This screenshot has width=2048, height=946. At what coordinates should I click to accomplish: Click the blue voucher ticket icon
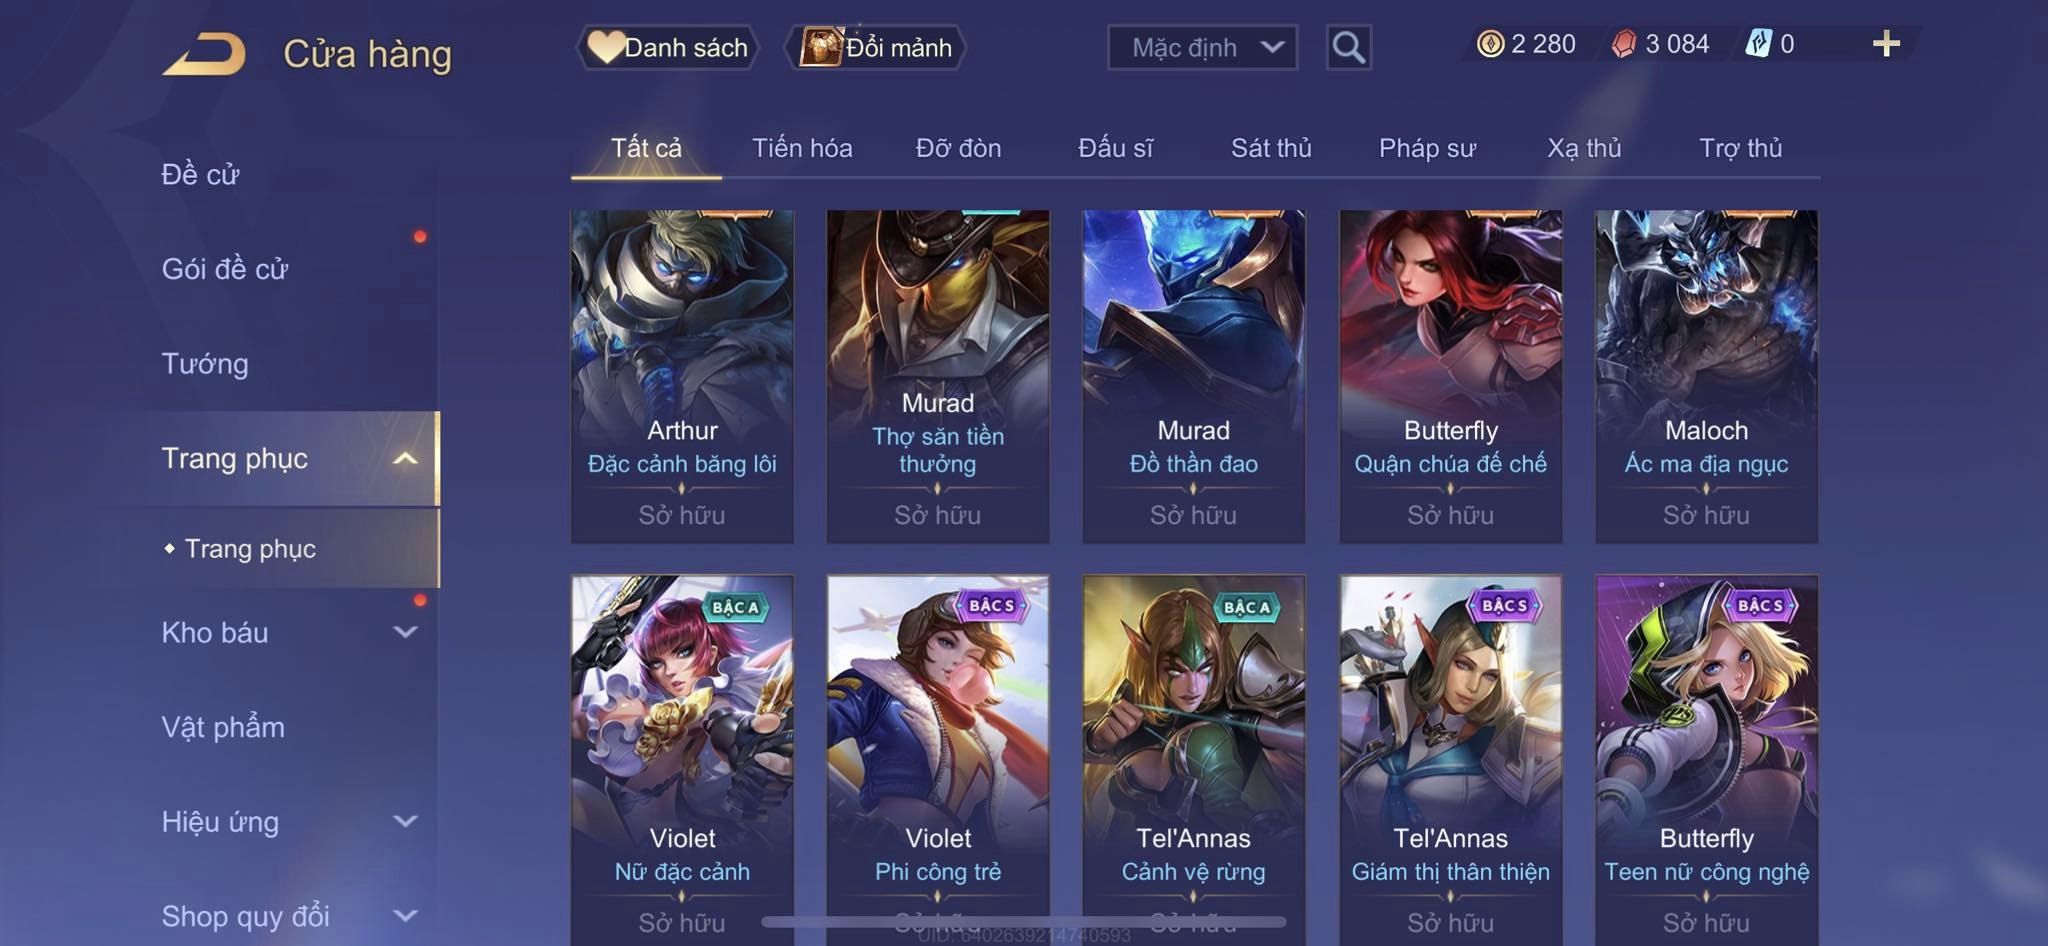click(1759, 44)
